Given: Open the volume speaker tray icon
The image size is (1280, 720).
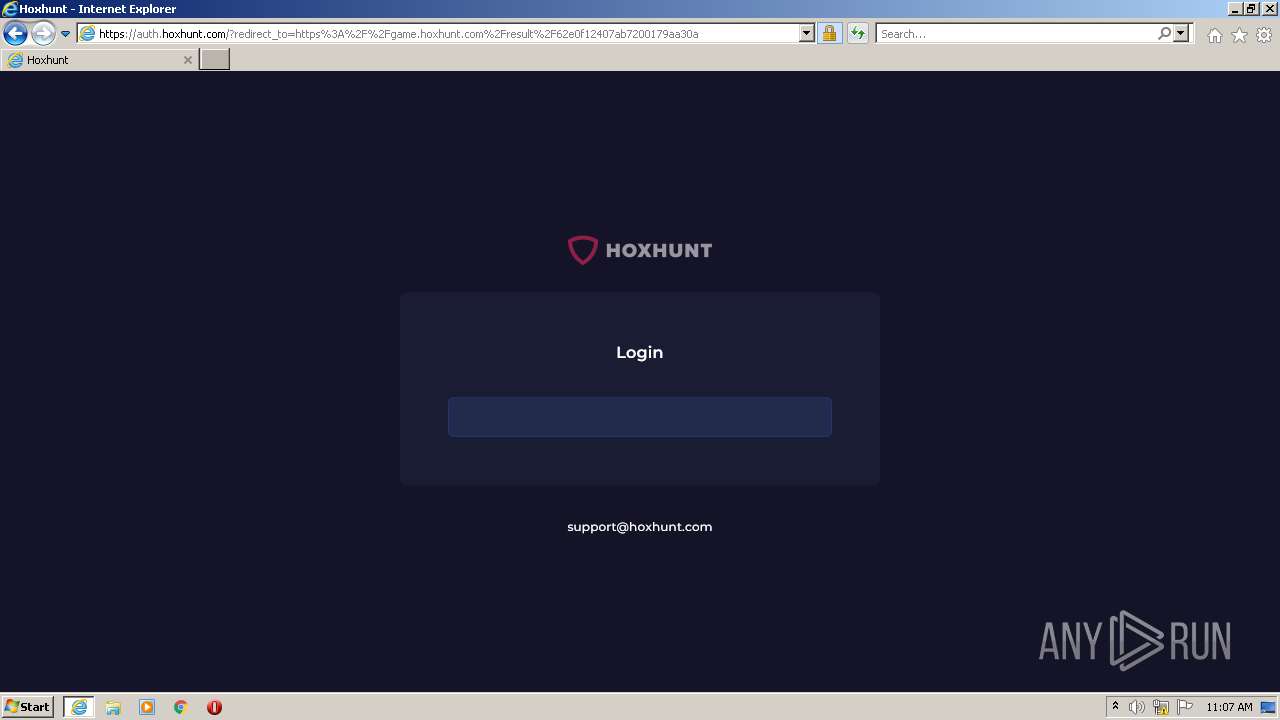Looking at the screenshot, I should [1137, 707].
